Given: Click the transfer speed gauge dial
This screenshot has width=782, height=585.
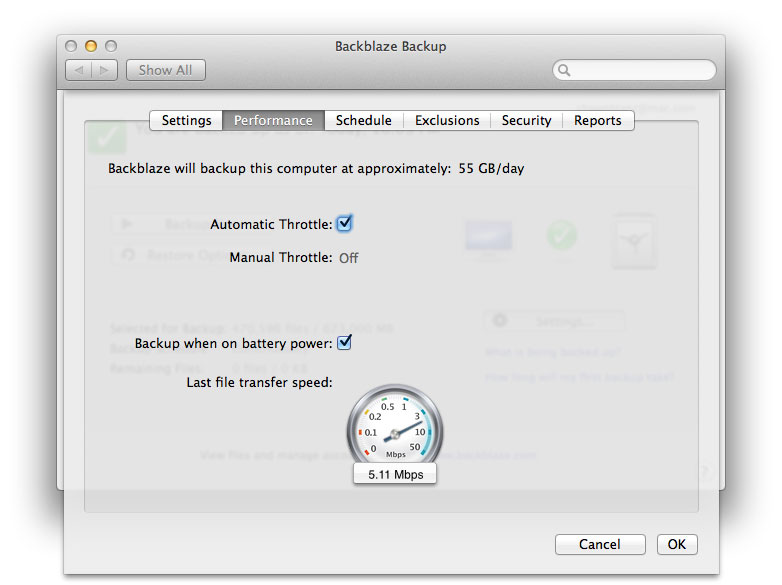Looking at the screenshot, I should tap(395, 430).
